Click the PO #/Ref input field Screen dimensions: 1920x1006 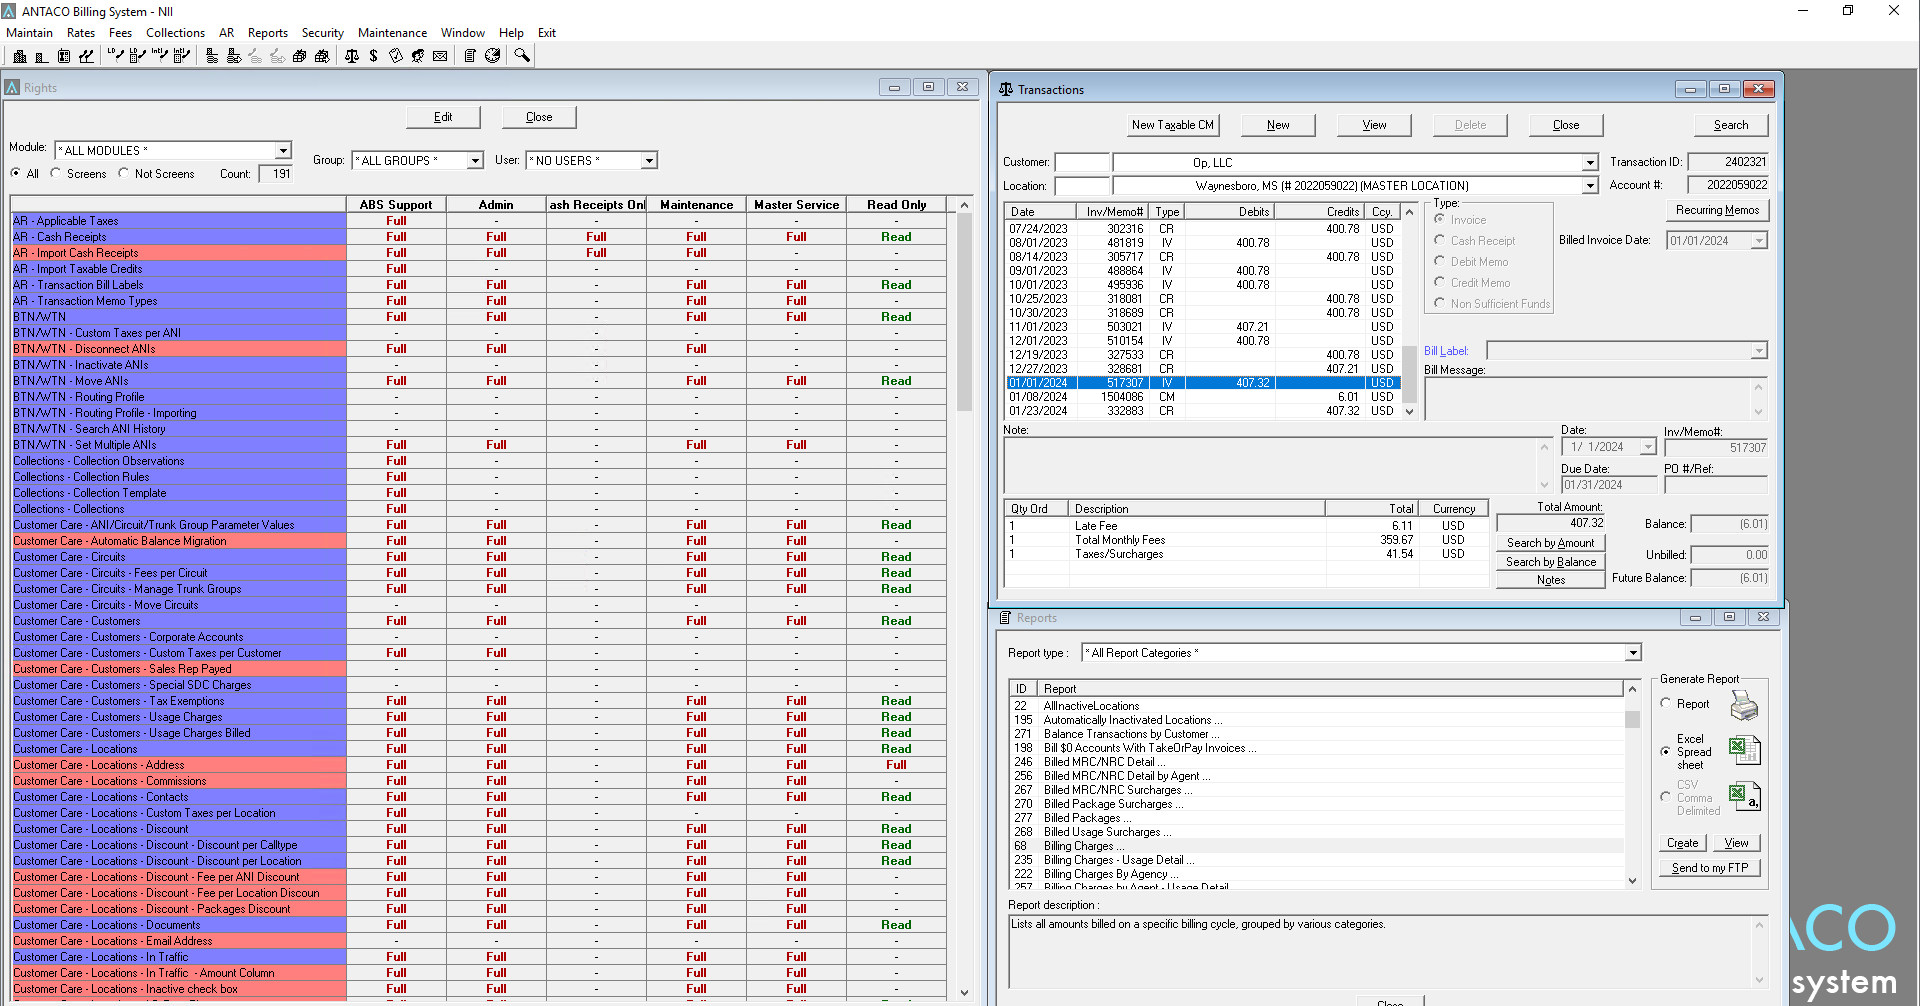[x=1715, y=485]
